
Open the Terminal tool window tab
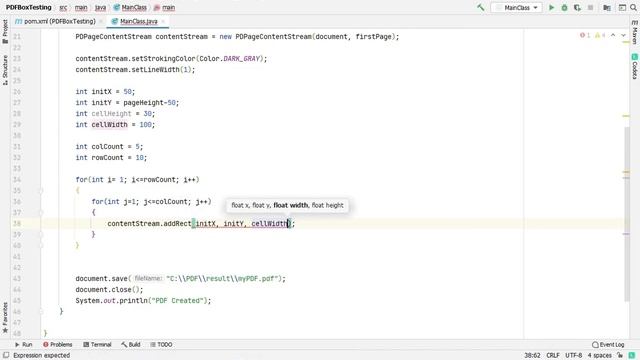97,344
